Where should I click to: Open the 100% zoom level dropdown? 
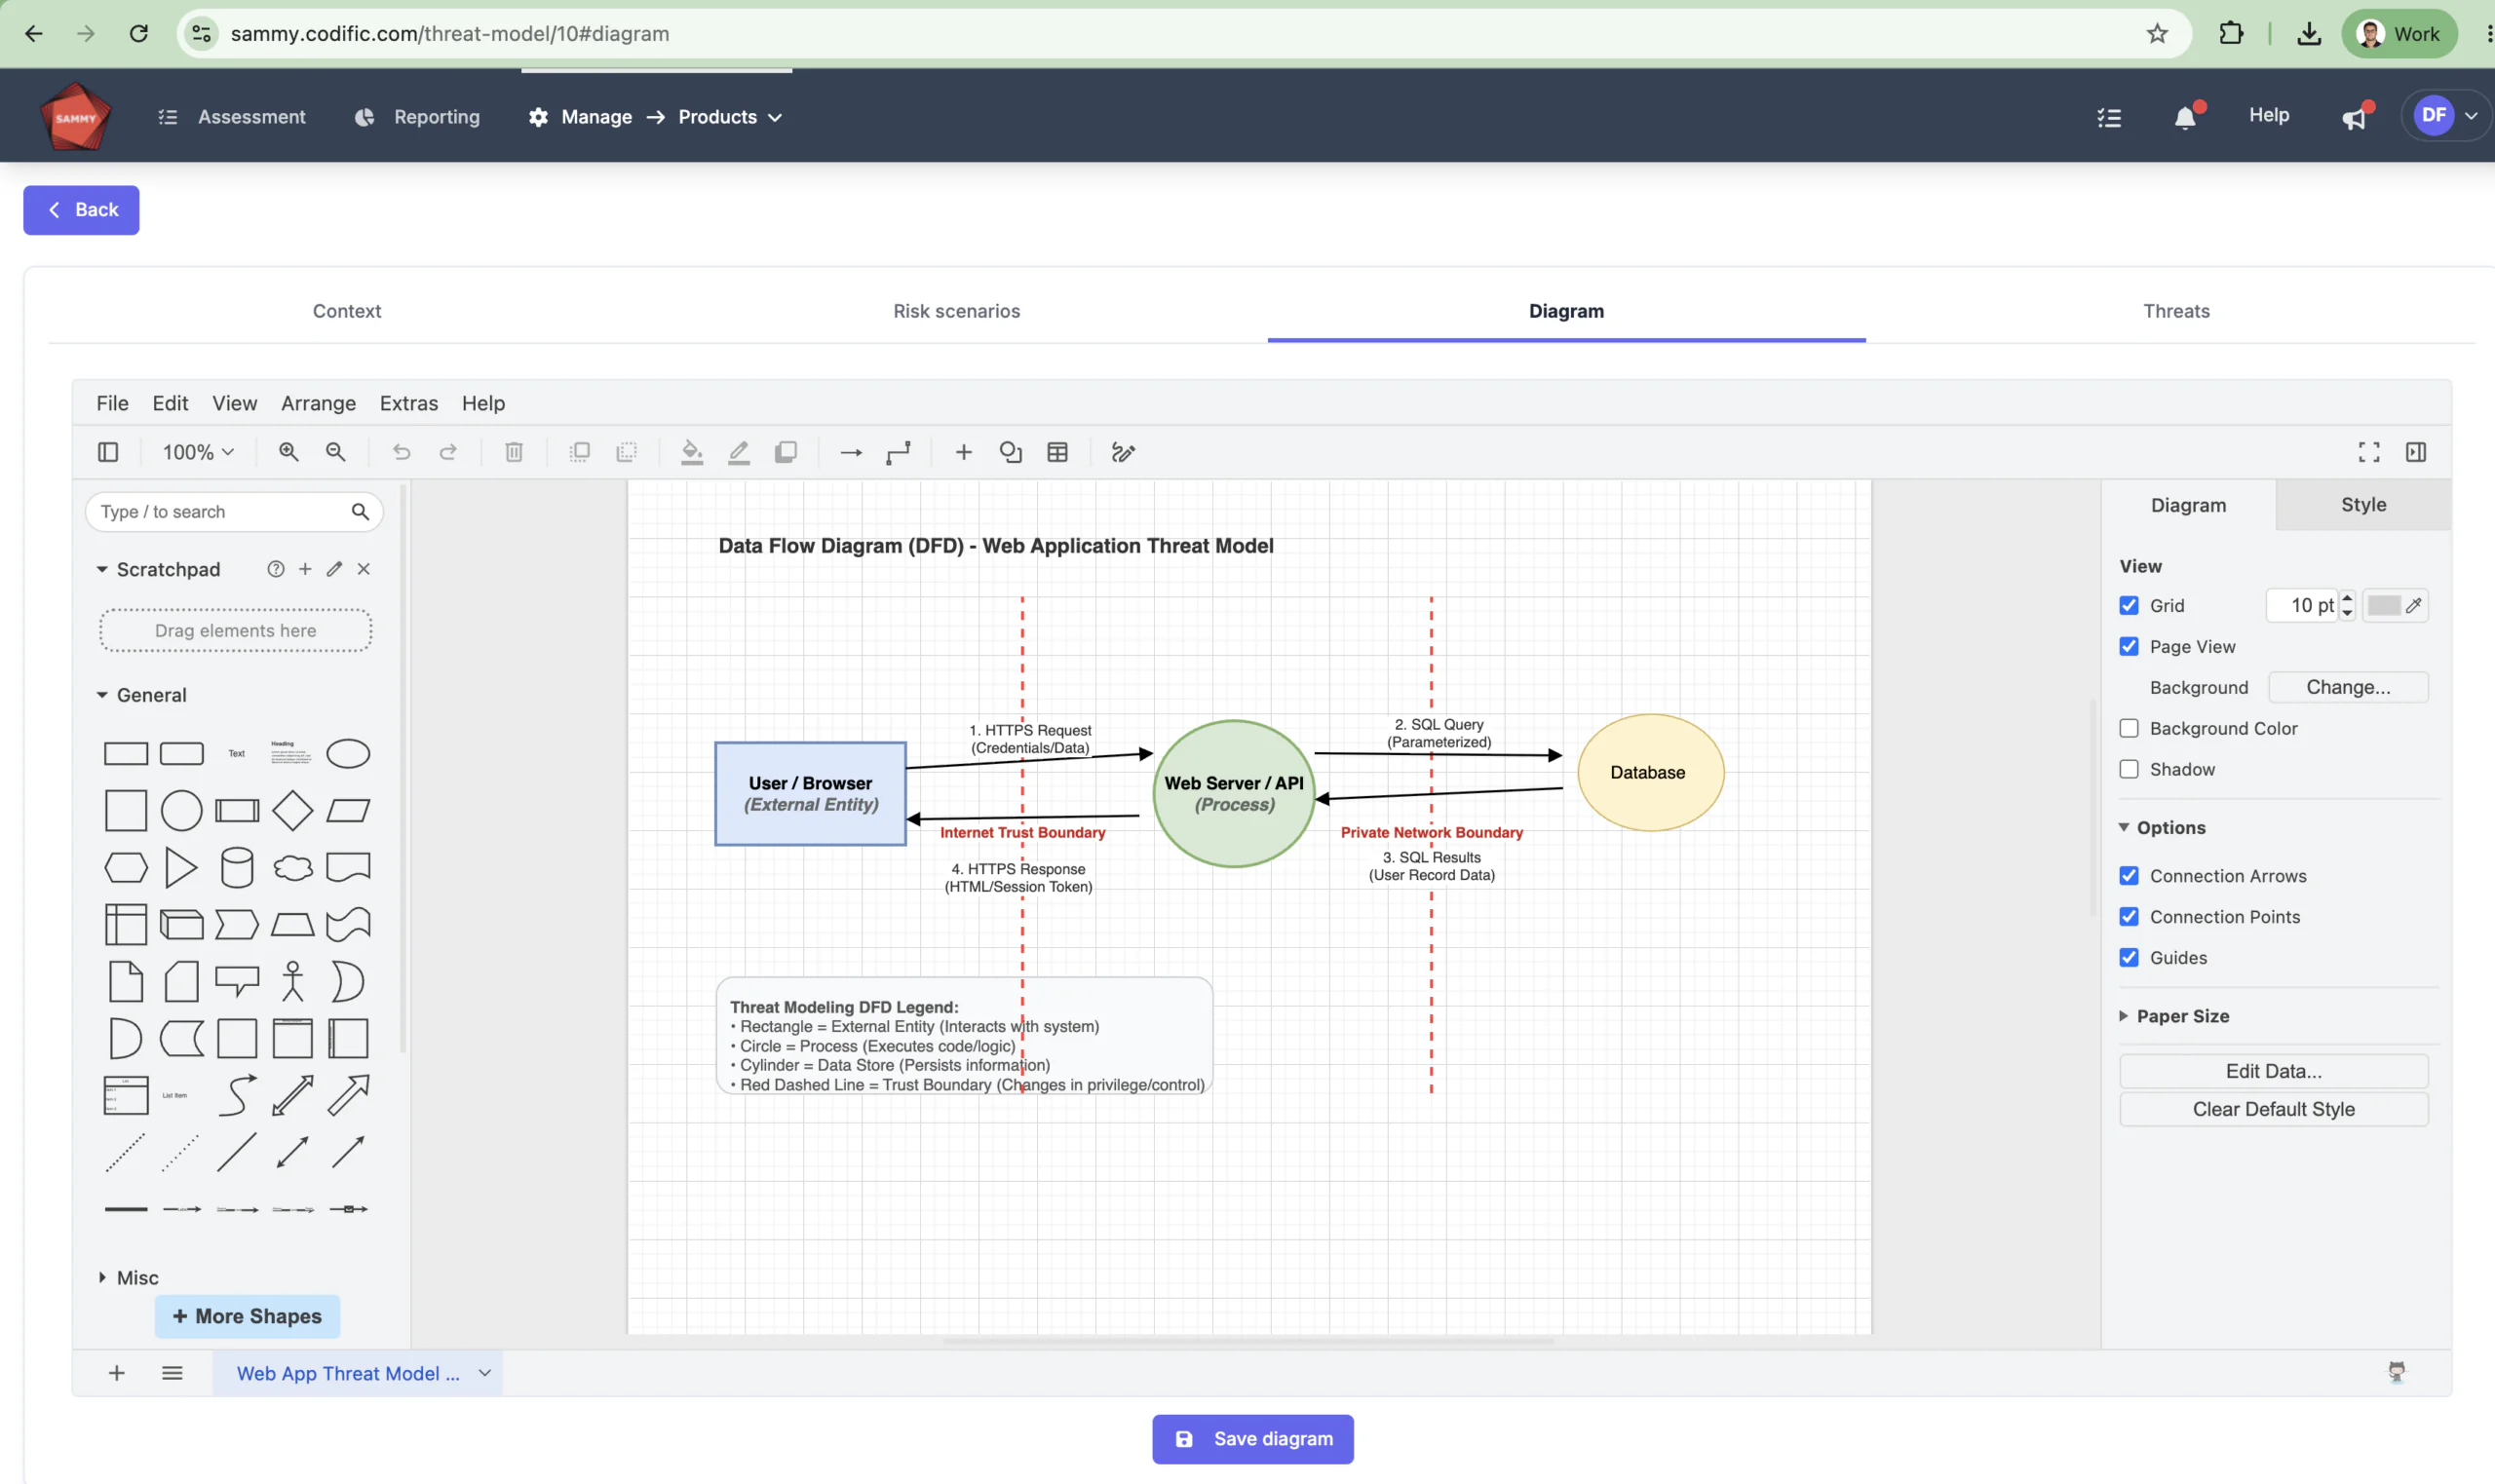(198, 452)
